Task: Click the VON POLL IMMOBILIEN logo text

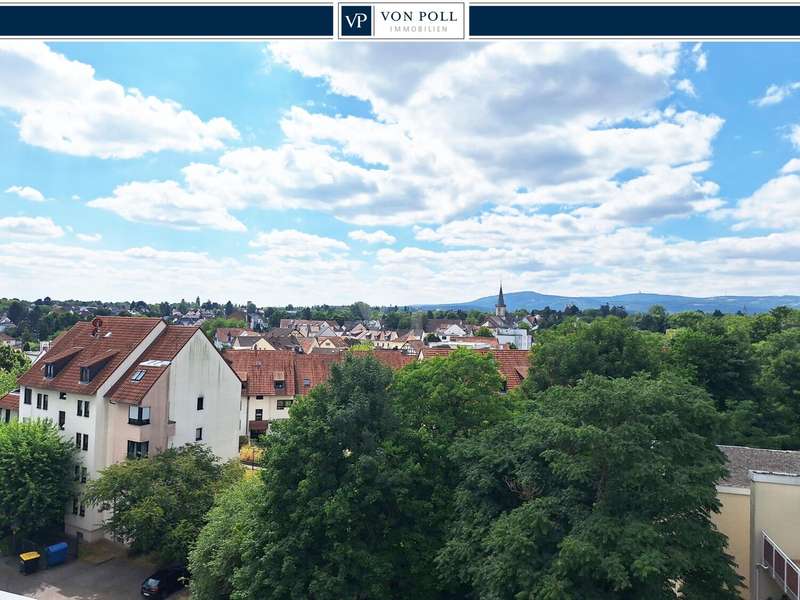Action: tap(419, 21)
